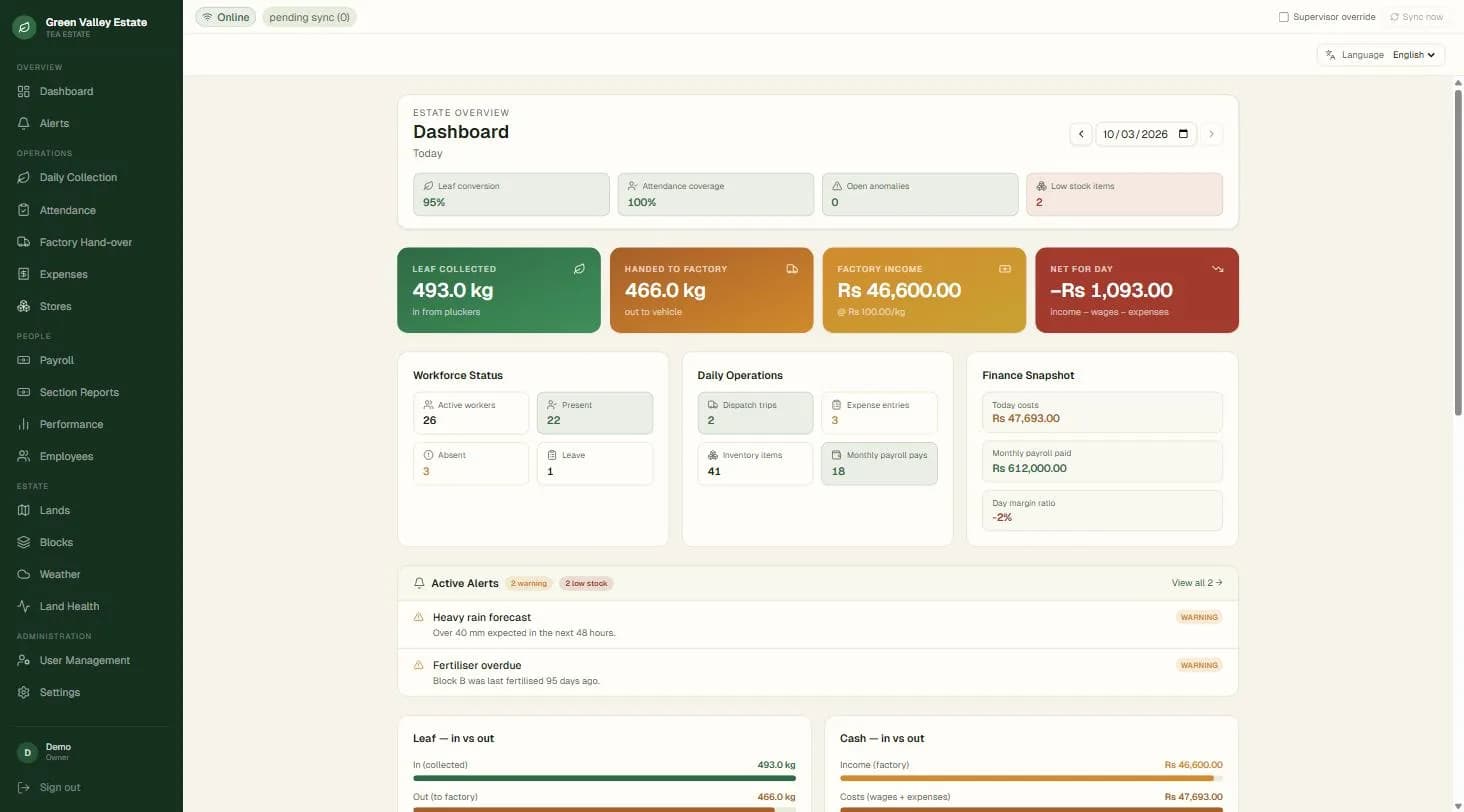
Task: Click the Attendance clipboard icon
Action: 24,210
